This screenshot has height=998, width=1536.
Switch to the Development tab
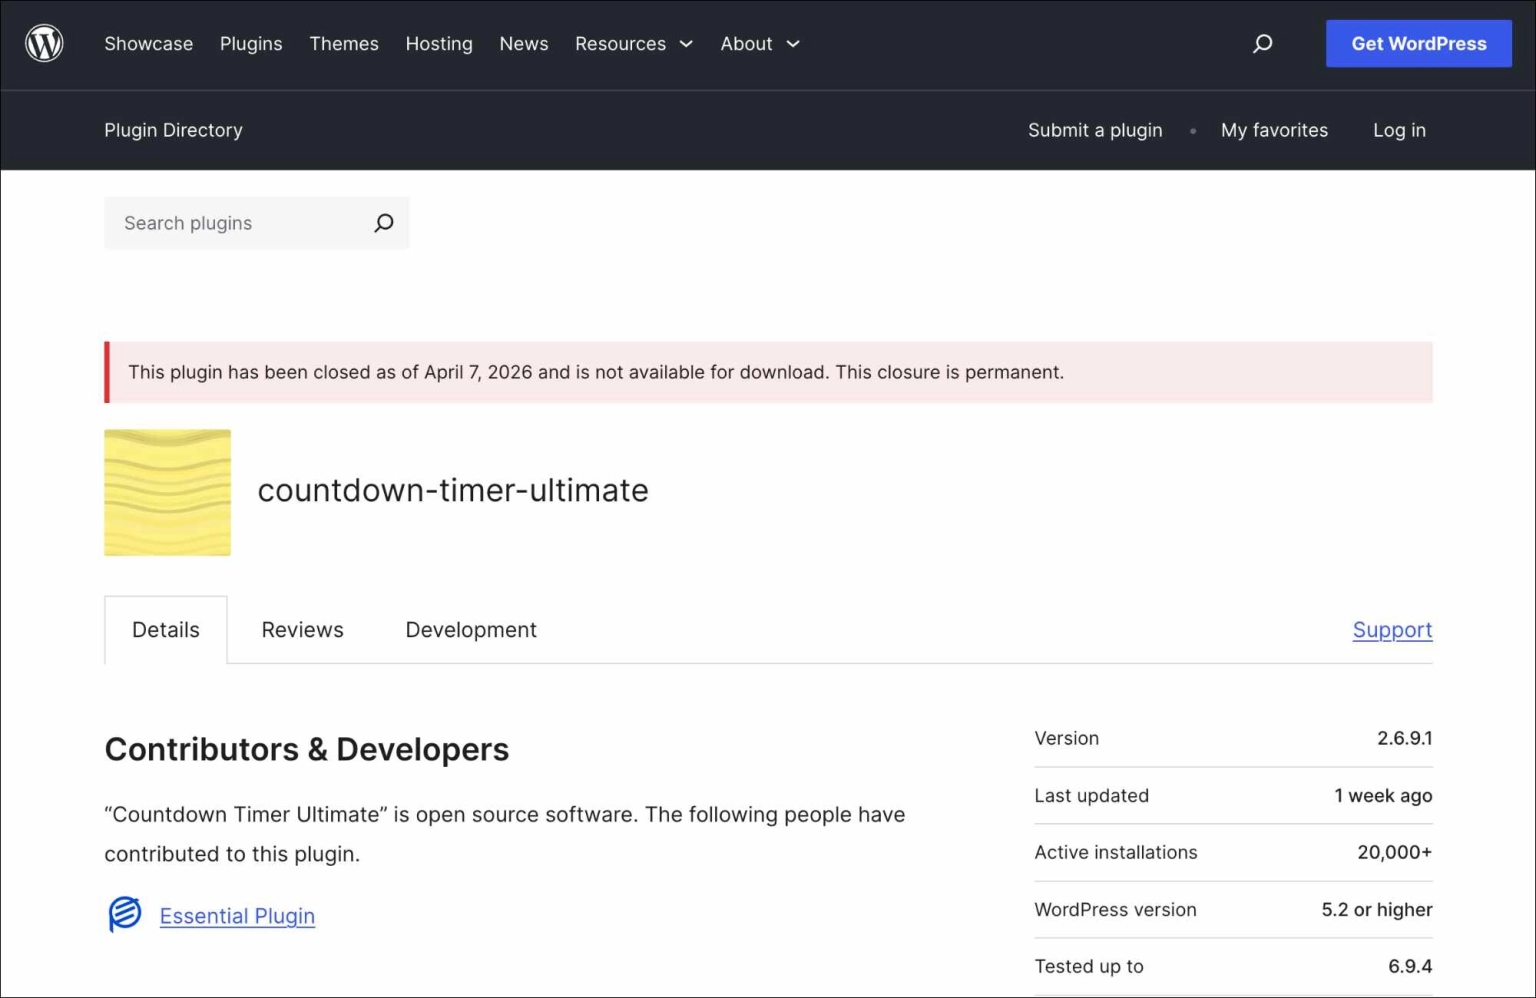(x=471, y=630)
